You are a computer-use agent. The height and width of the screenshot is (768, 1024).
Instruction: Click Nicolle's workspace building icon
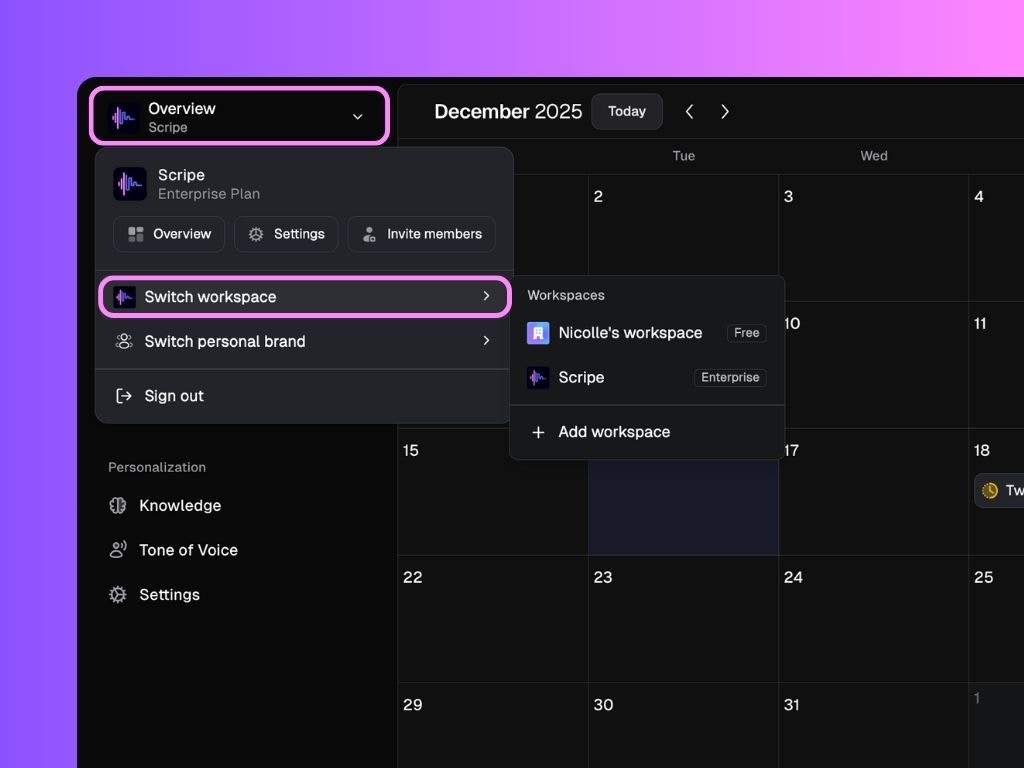538,333
